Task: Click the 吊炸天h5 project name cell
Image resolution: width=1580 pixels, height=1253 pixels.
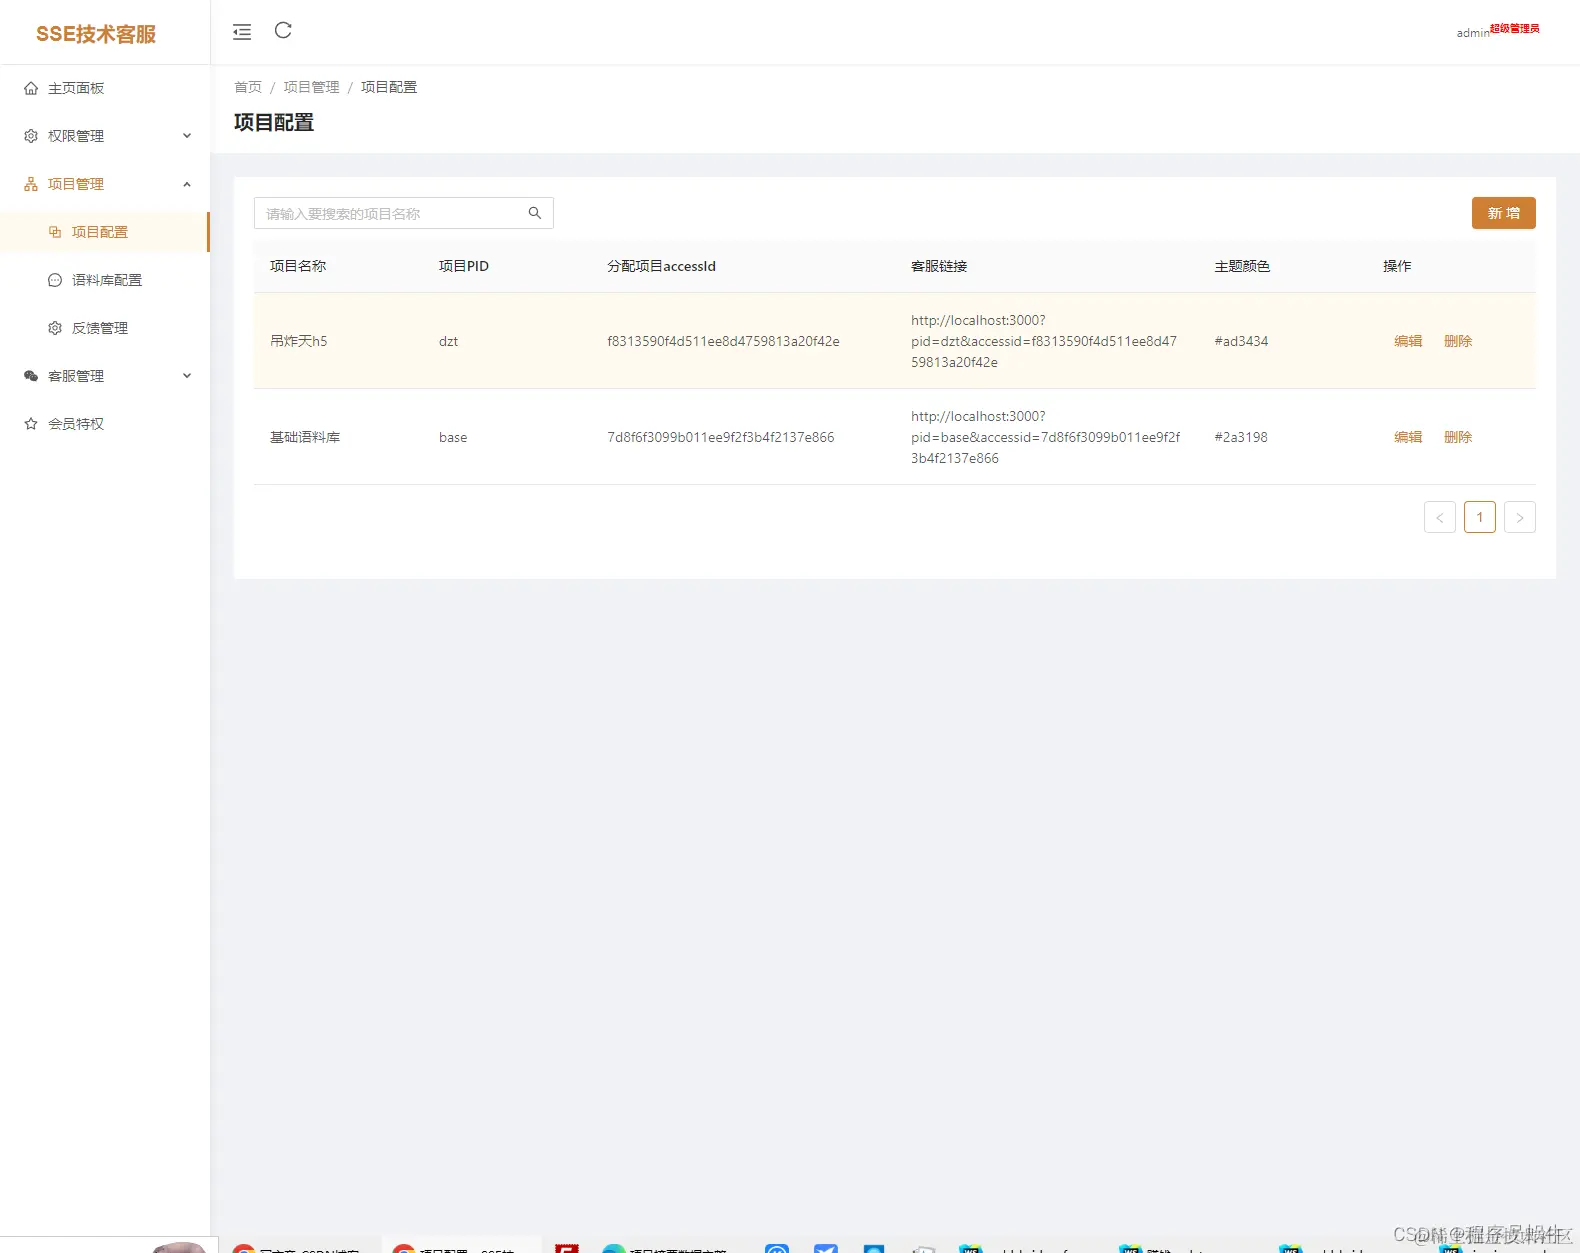Action: pos(299,341)
